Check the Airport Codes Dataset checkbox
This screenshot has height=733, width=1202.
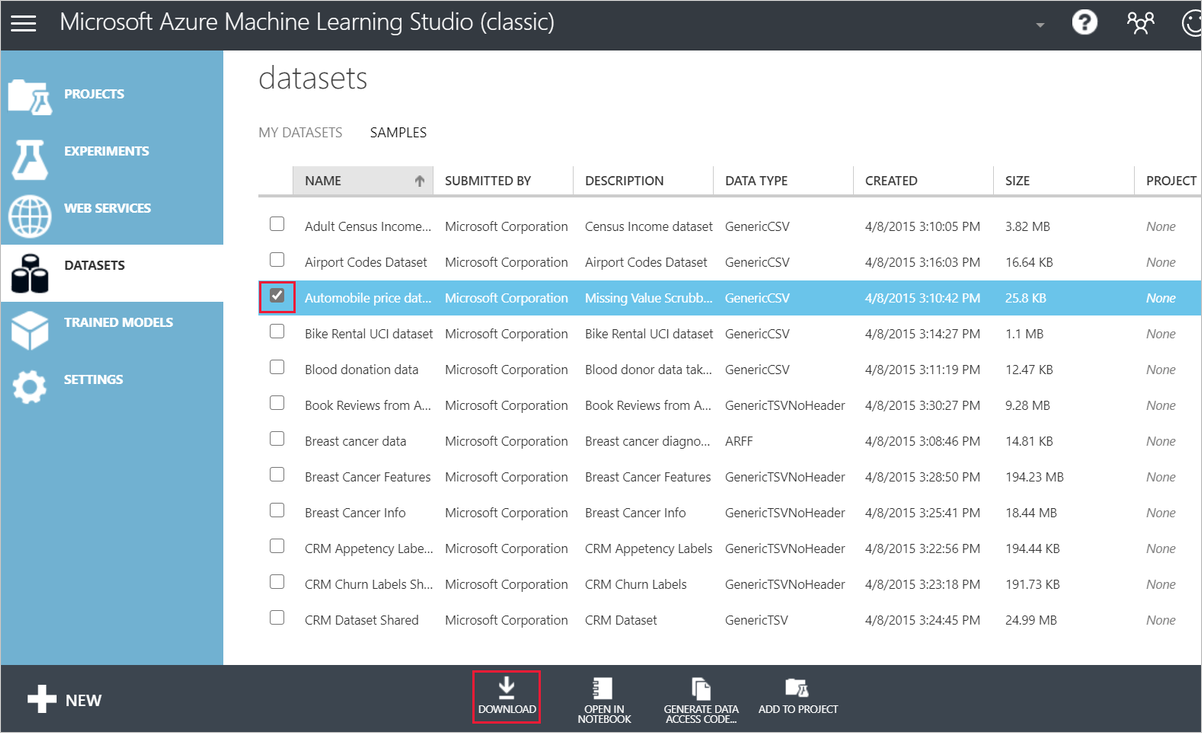point(277,260)
